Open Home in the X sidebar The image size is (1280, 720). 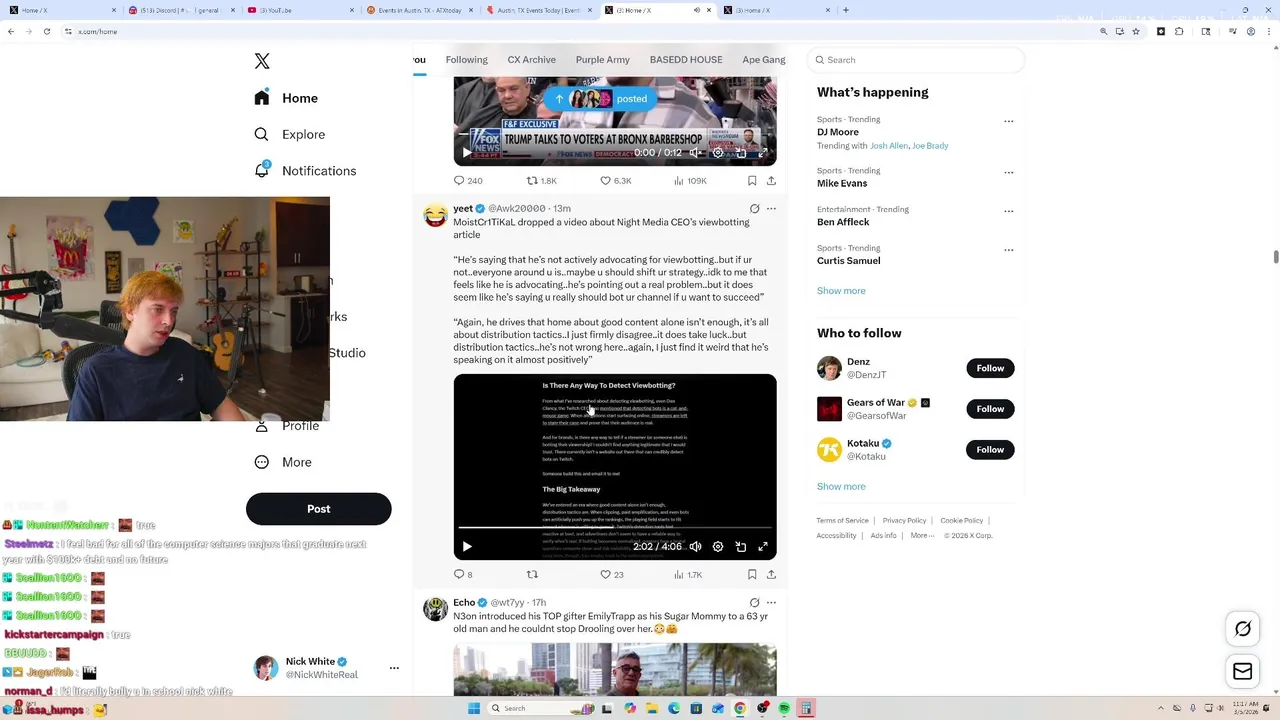288,98
